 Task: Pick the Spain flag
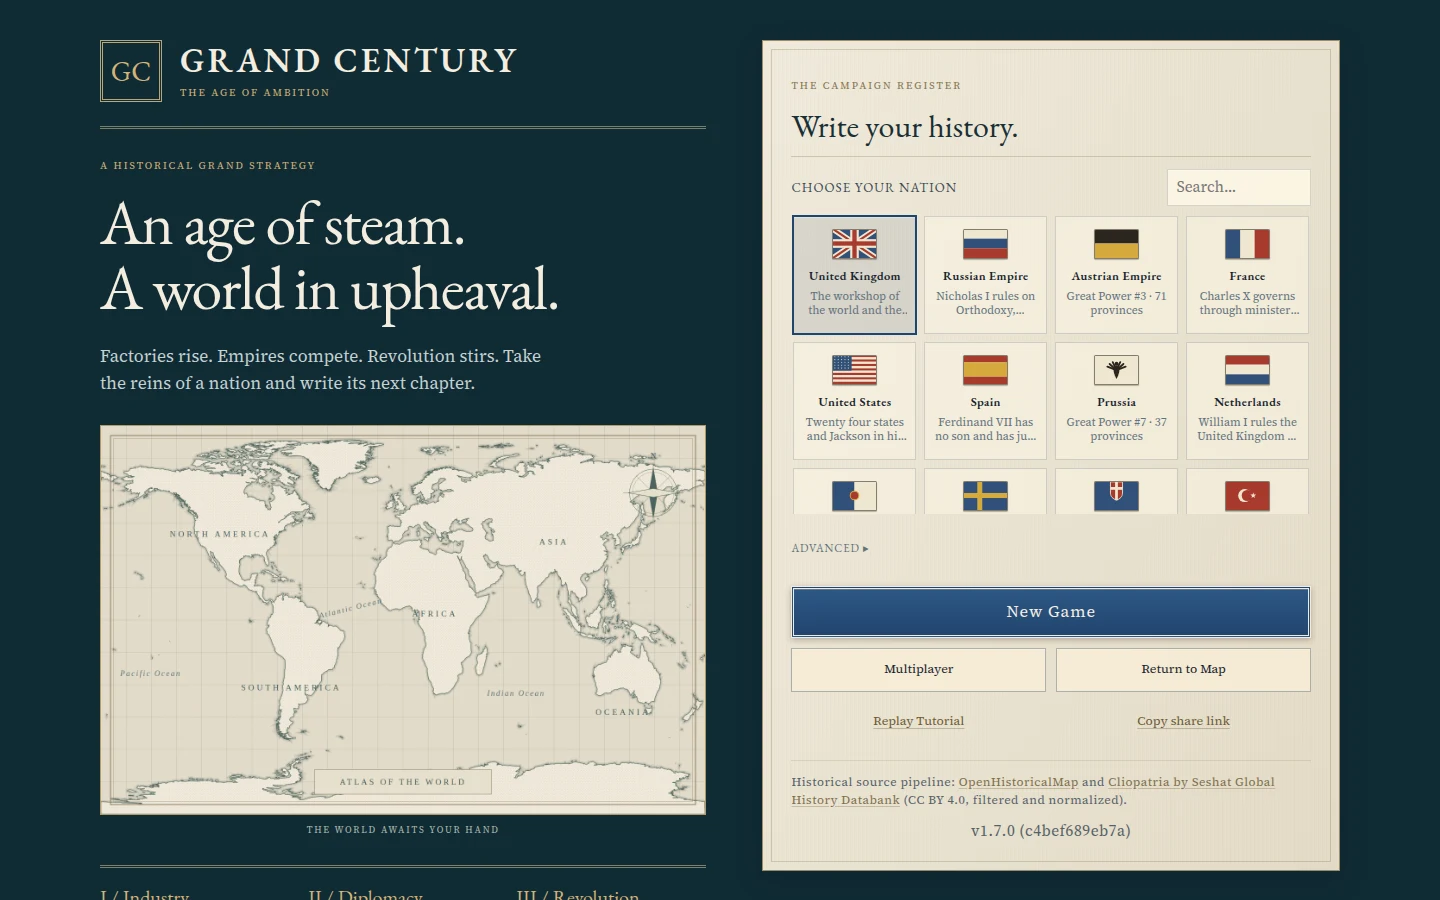point(985,370)
